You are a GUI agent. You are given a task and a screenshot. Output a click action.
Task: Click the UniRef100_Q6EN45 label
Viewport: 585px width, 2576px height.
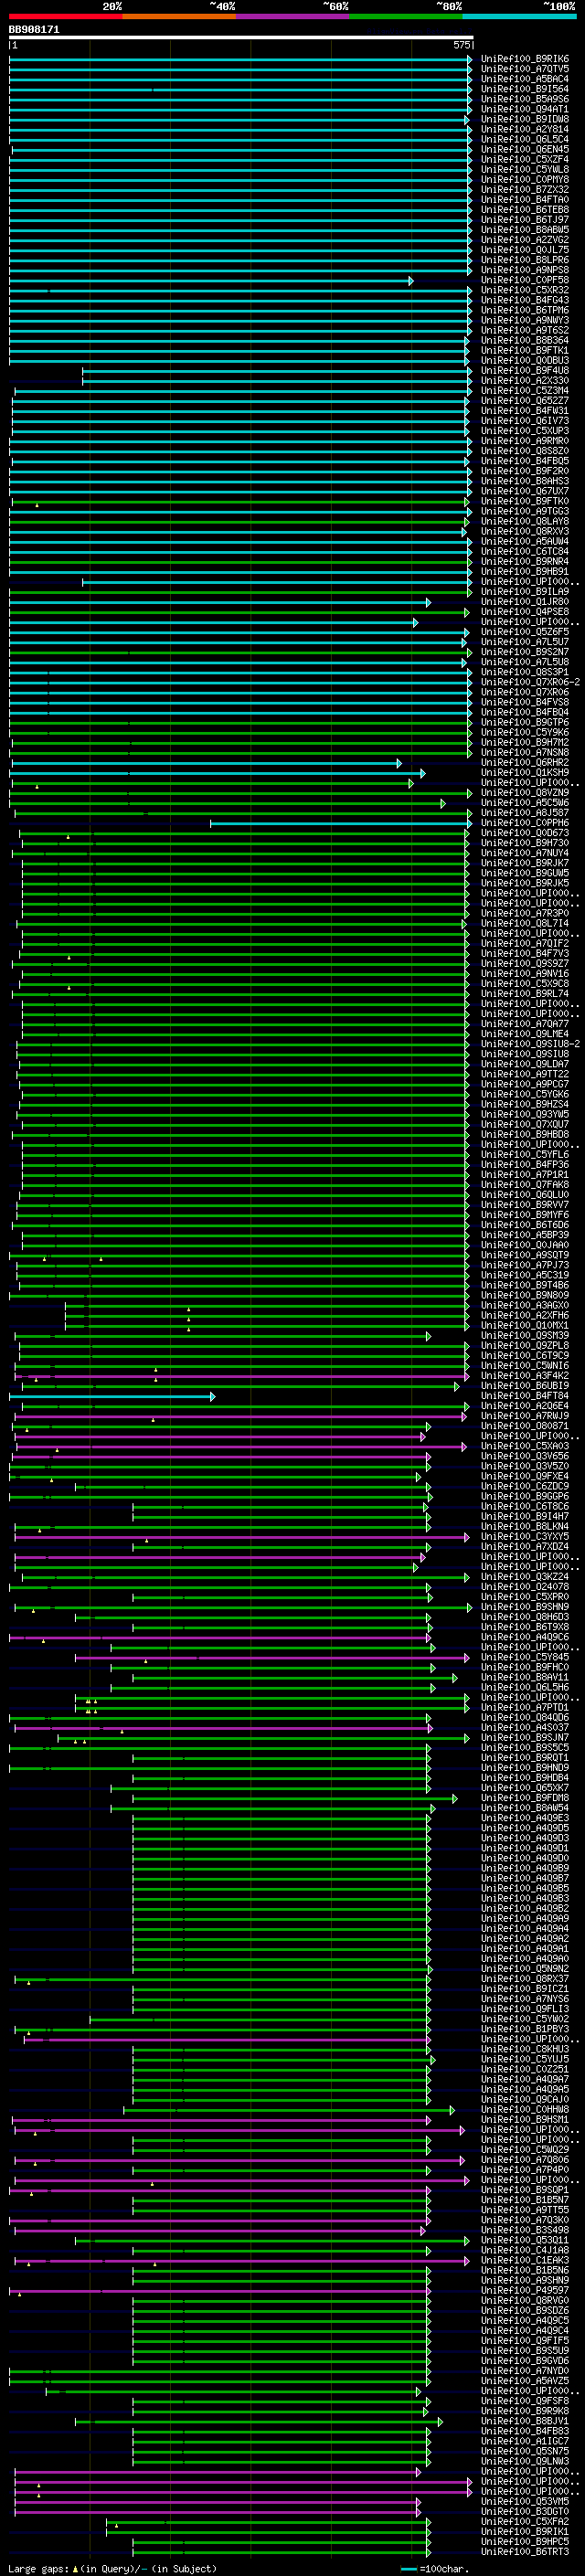[525, 150]
